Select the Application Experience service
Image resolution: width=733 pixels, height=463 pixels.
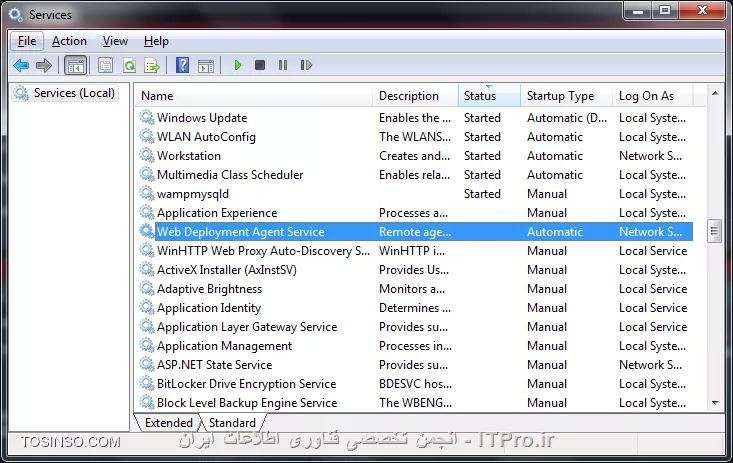[414, 212]
